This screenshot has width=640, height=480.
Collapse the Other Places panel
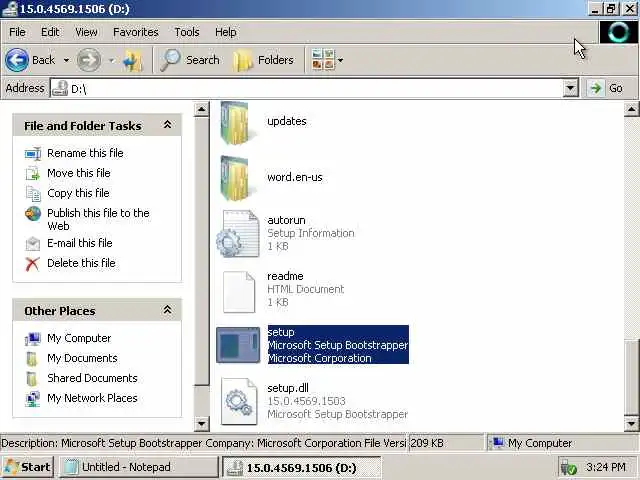point(167,310)
